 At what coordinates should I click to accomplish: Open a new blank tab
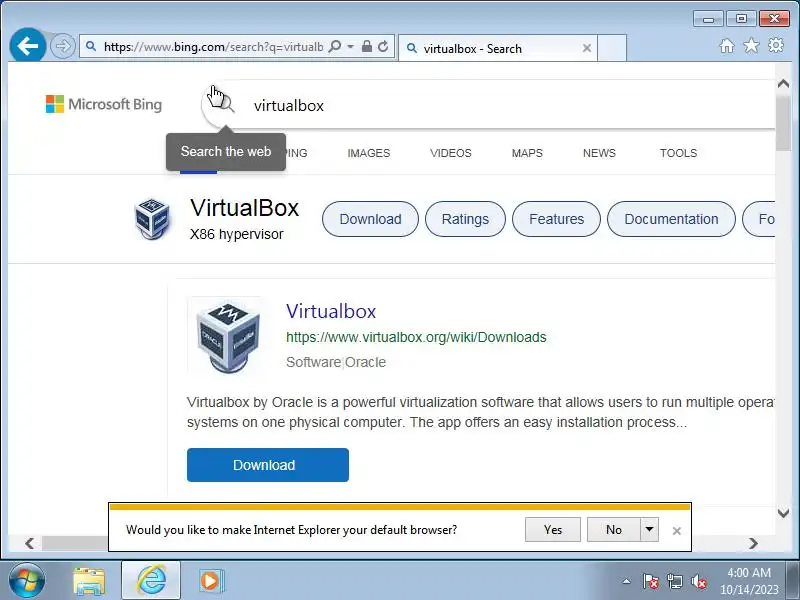(612, 48)
